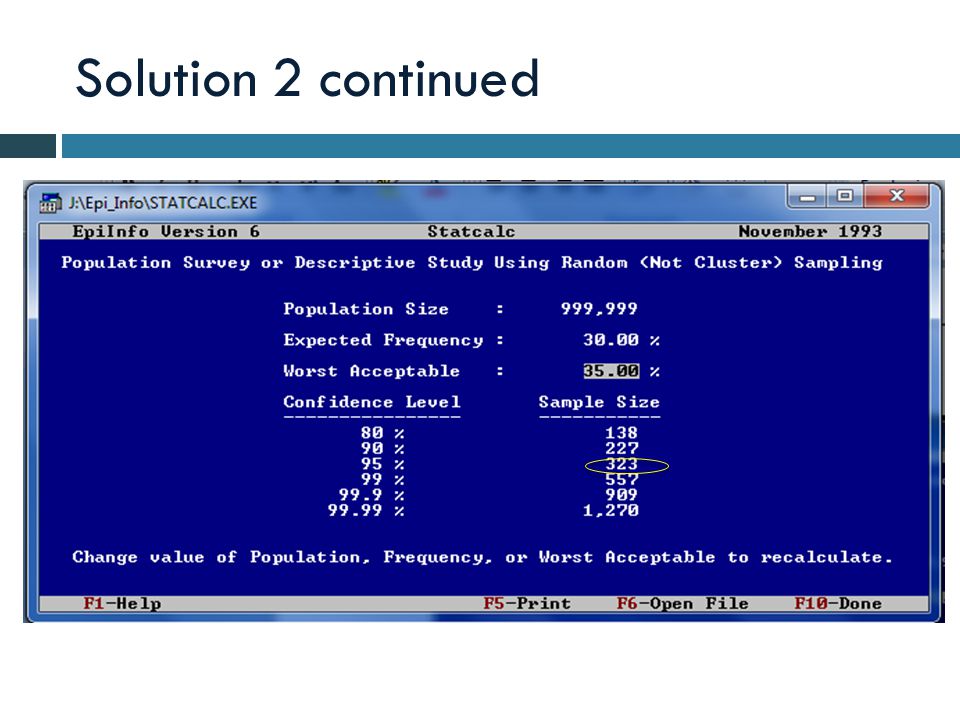Click the 99.99 % confidence level row
Viewport: 960px width, 720px height.
click(366, 511)
